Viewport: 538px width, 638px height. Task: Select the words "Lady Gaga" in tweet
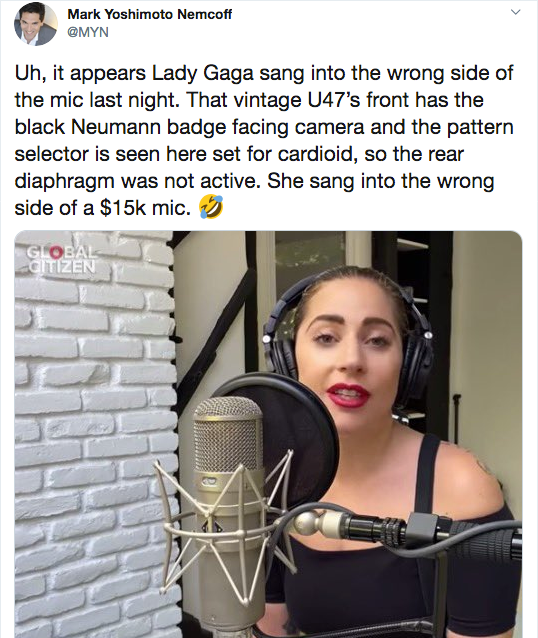(203, 73)
